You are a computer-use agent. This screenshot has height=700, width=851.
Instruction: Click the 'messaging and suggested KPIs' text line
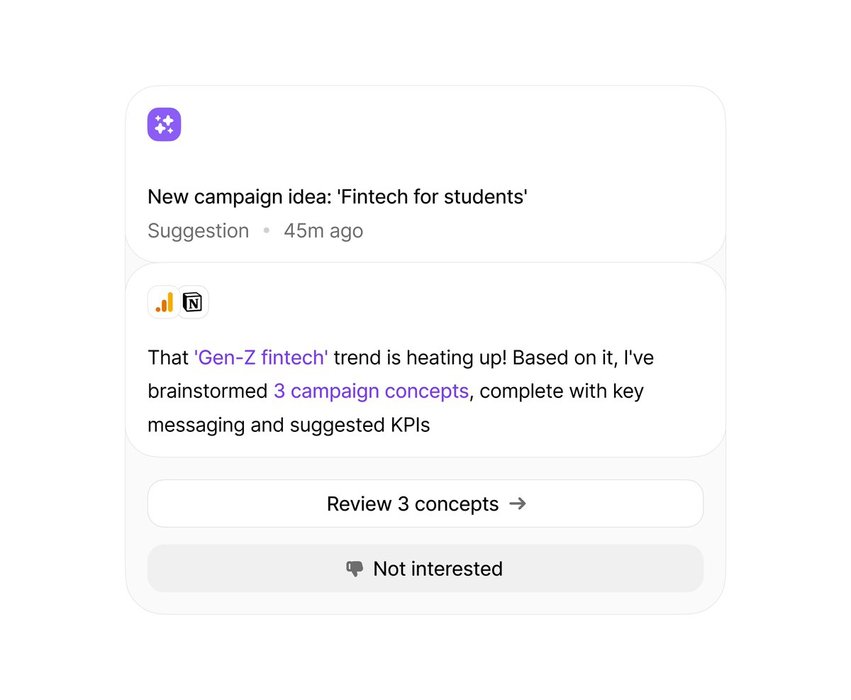coord(289,425)
